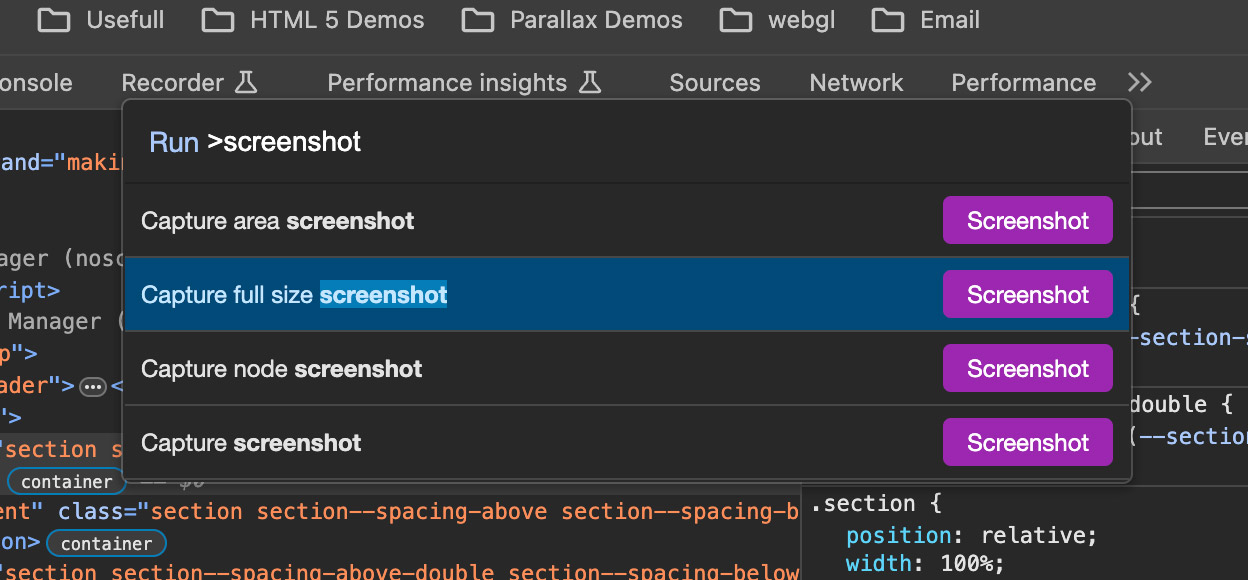The height and width of the screenshot is (580, 1248).
Task: Click the container badge next to == $0
Action: click(66, 482)
